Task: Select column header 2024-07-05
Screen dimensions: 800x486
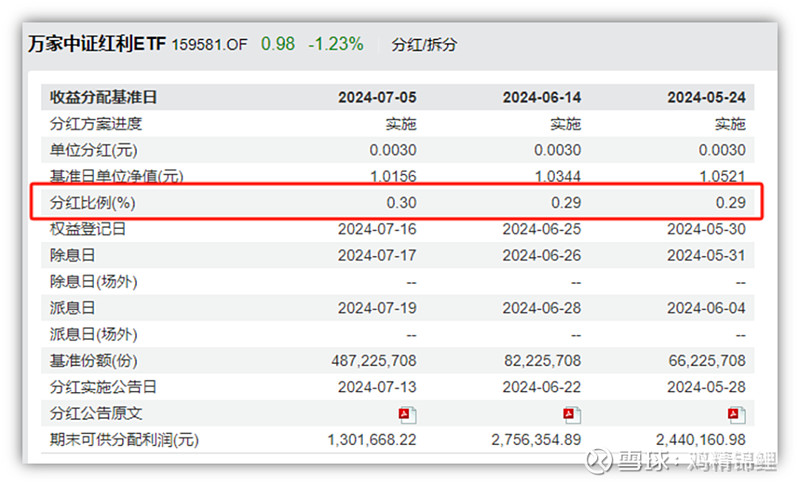Action: click(377, 97)
